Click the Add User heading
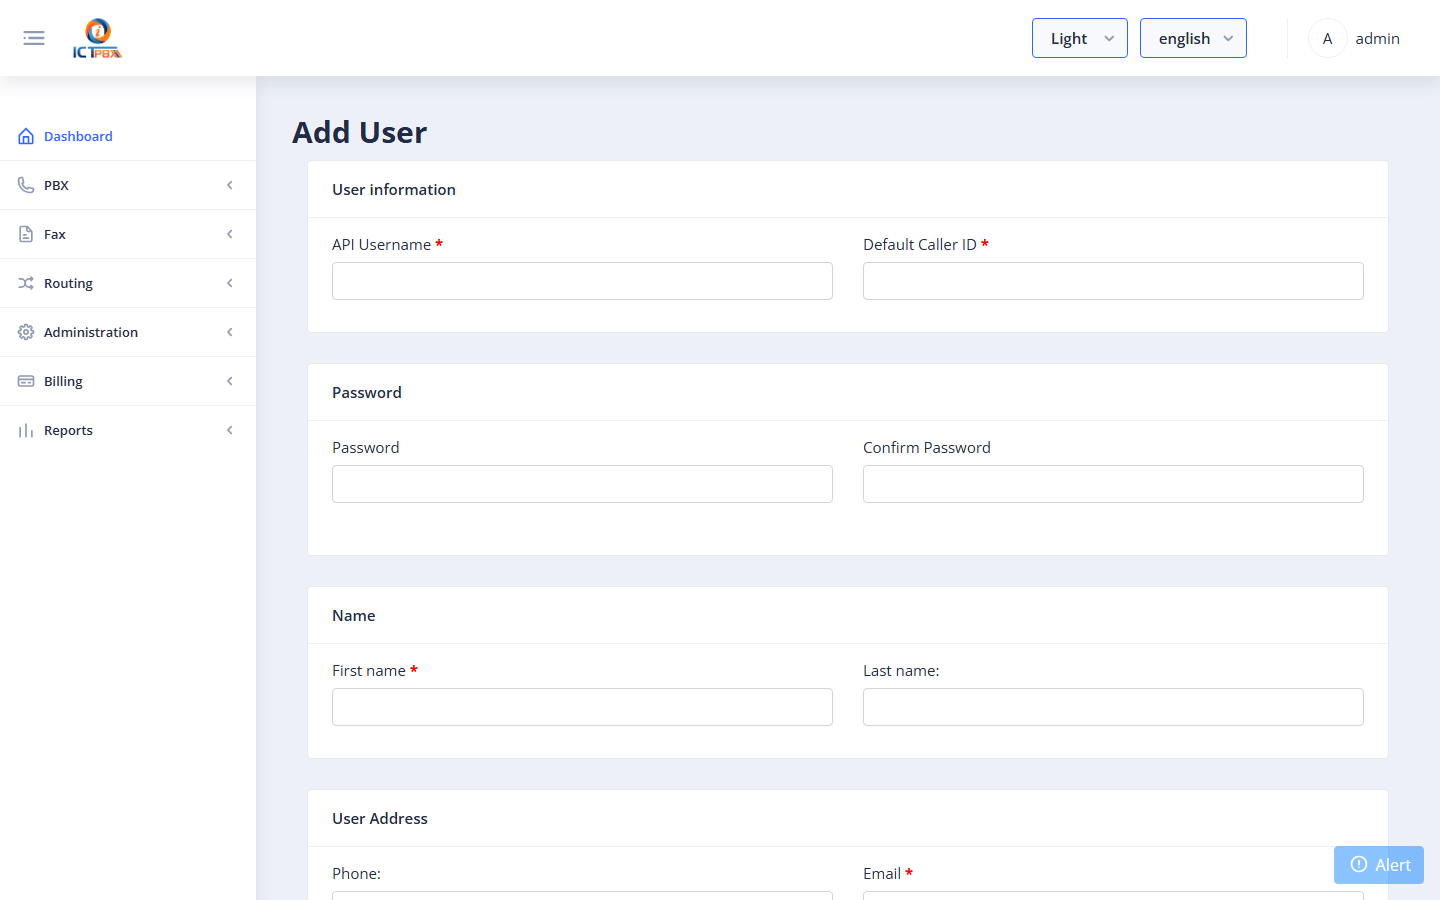 (359, 132)
